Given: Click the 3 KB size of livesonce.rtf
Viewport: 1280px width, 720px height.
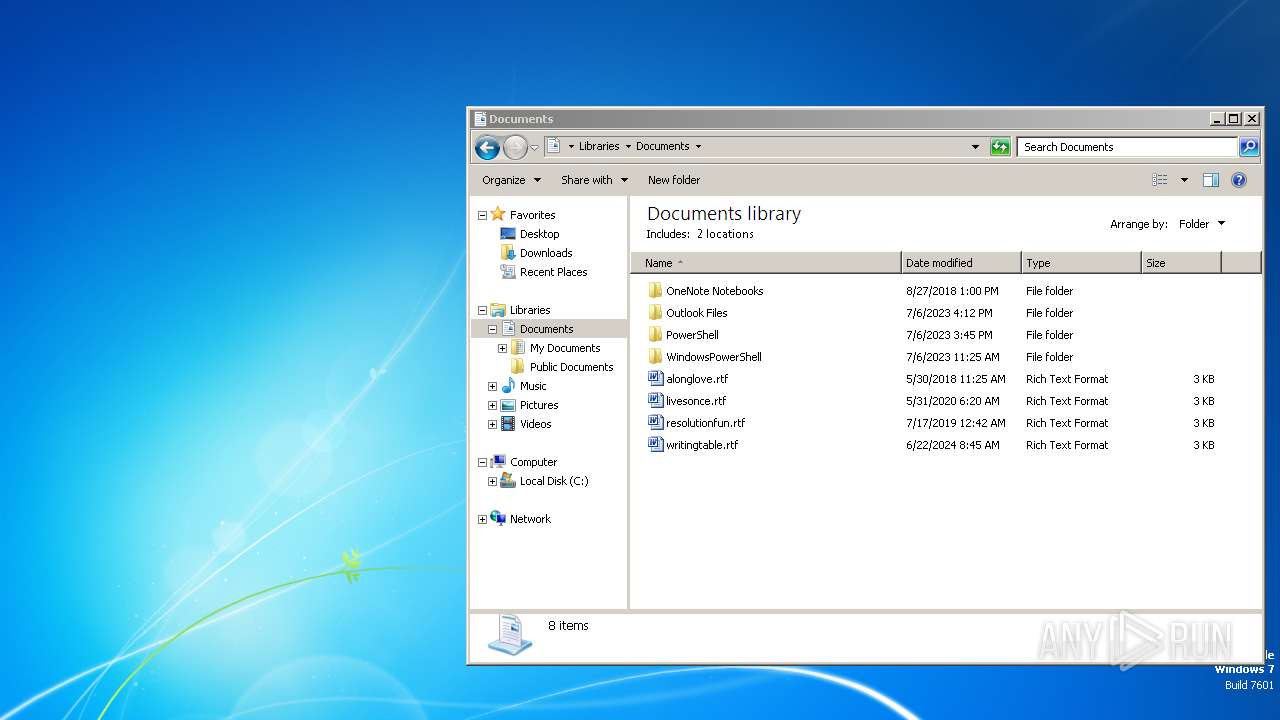Looking at the screenshot, I should (x=1204, y=401).
